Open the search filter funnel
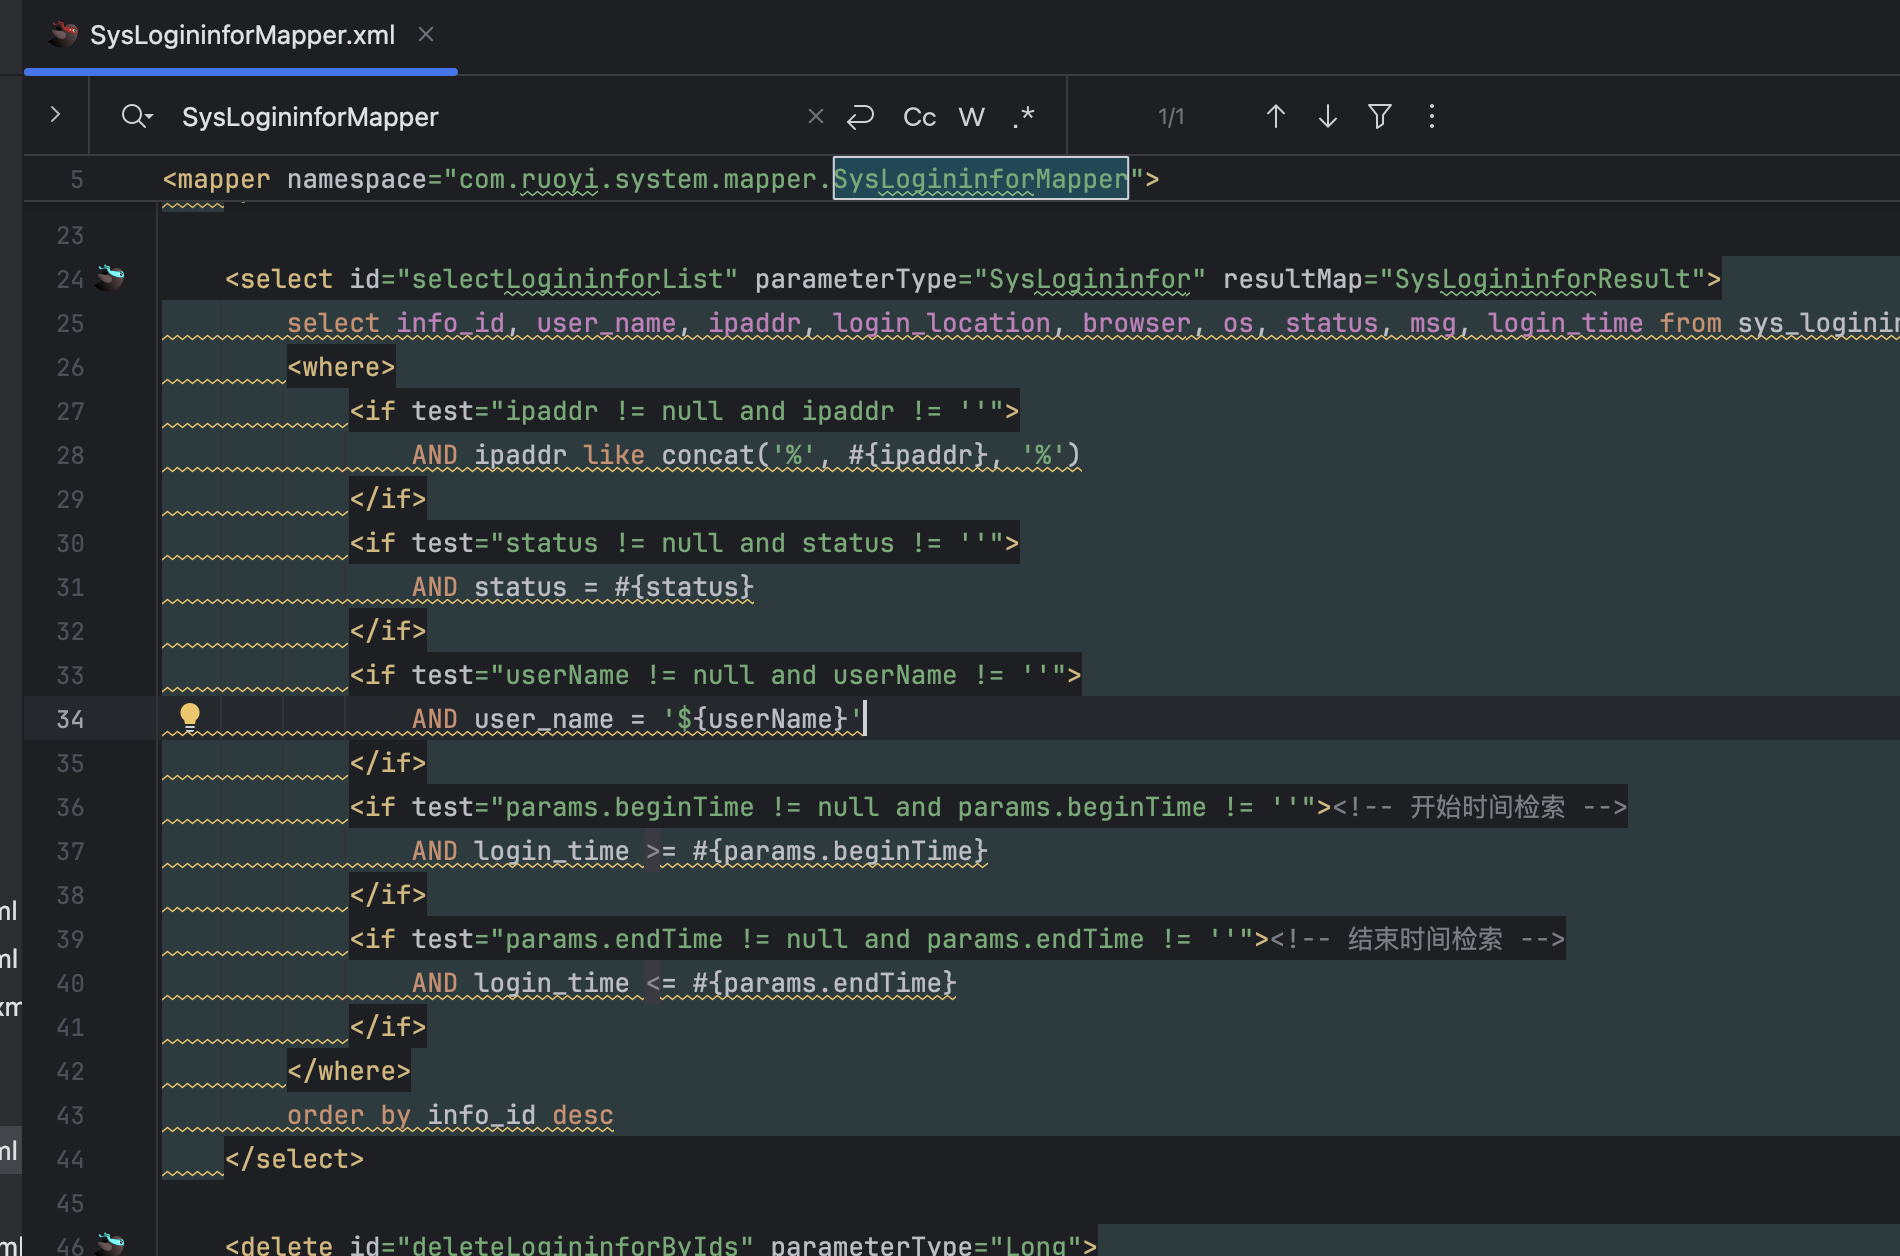This screenshot has width=1900, height=1256. pyautogui.click(x=1380, y=117)
